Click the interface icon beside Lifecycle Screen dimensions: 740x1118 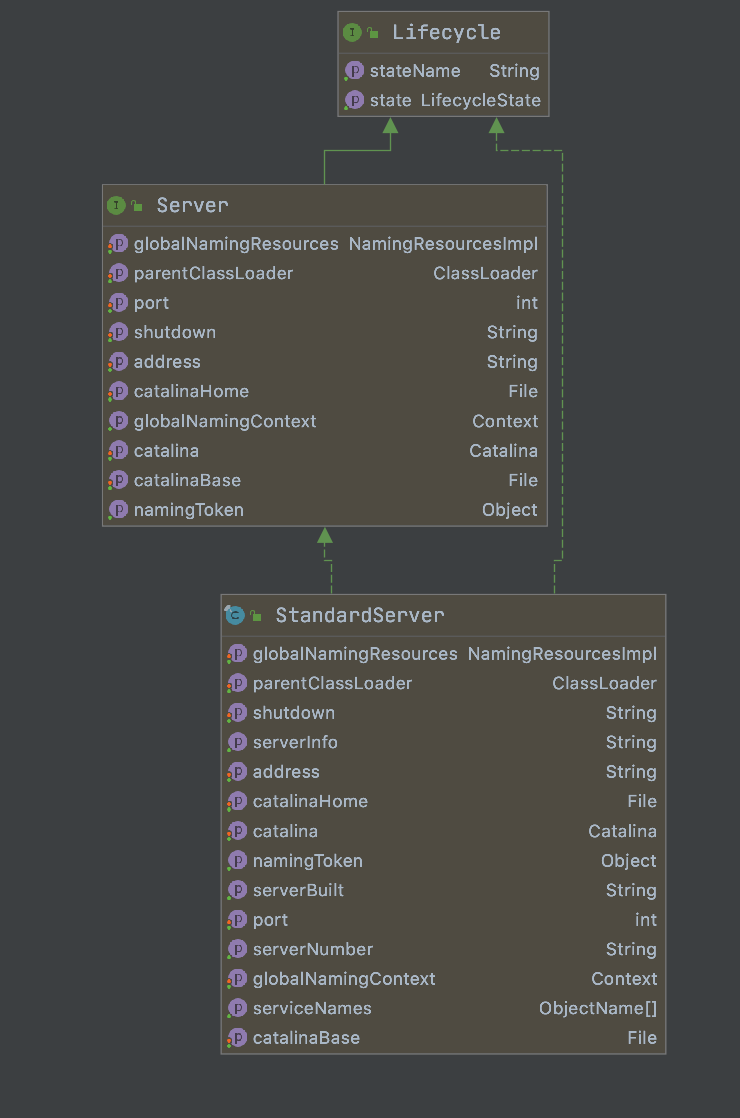[352, 32]
